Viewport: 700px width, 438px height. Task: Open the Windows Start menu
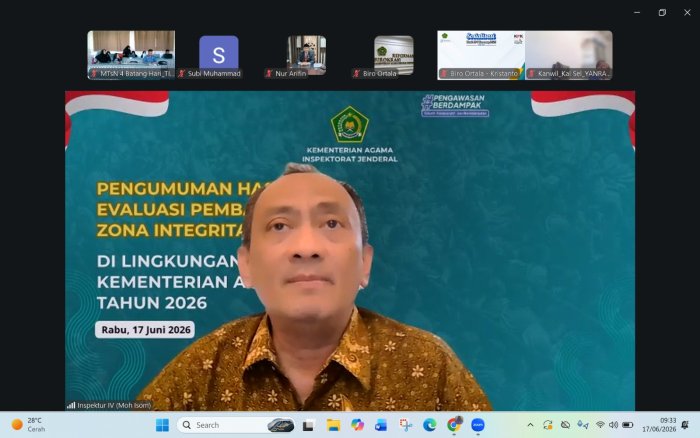(x=162, y=425)
